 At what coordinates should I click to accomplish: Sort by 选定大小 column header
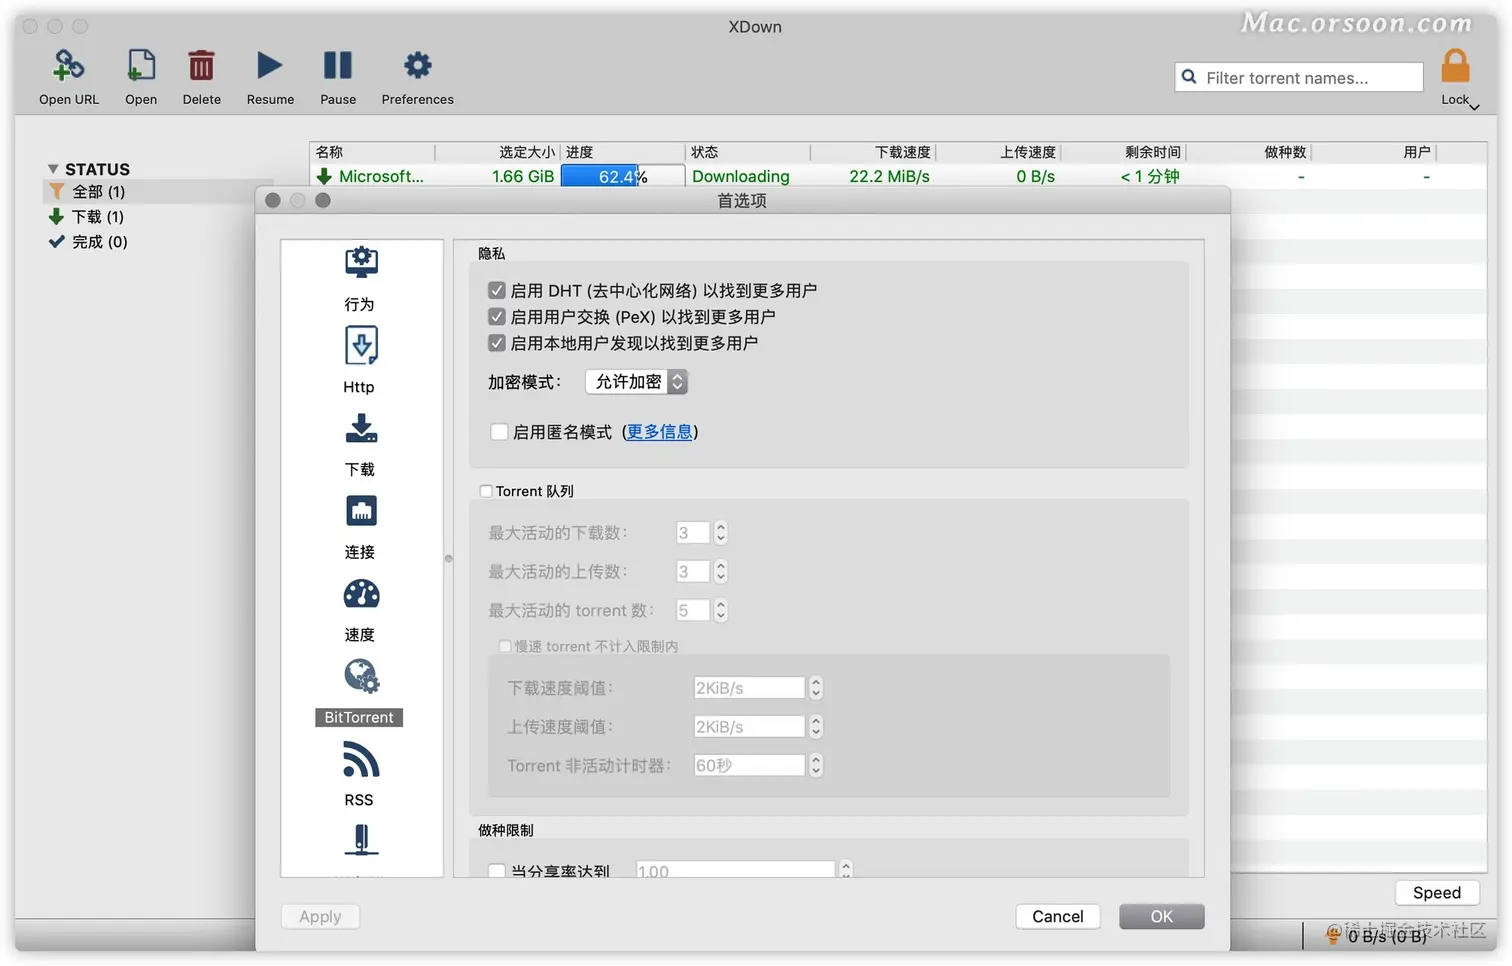(x=498, y=152)
